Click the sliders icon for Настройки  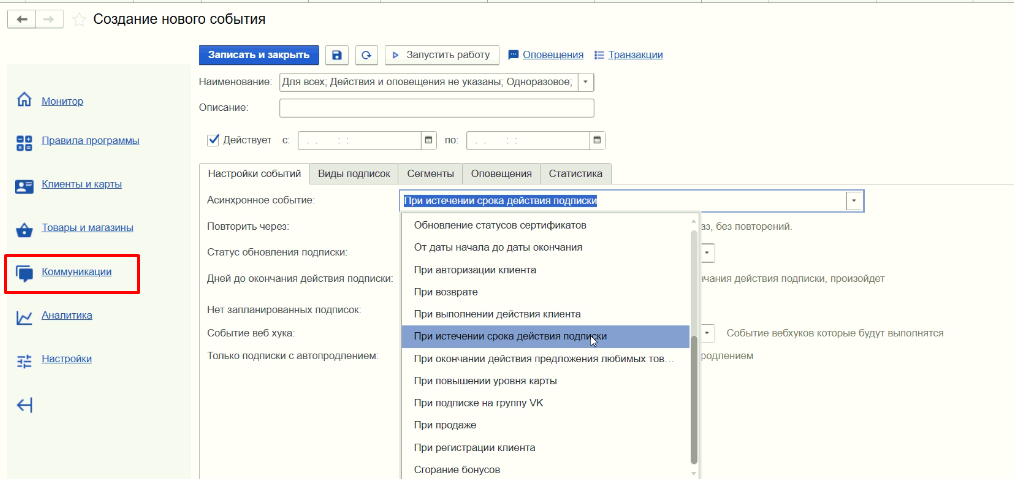[x=24, y=361]
